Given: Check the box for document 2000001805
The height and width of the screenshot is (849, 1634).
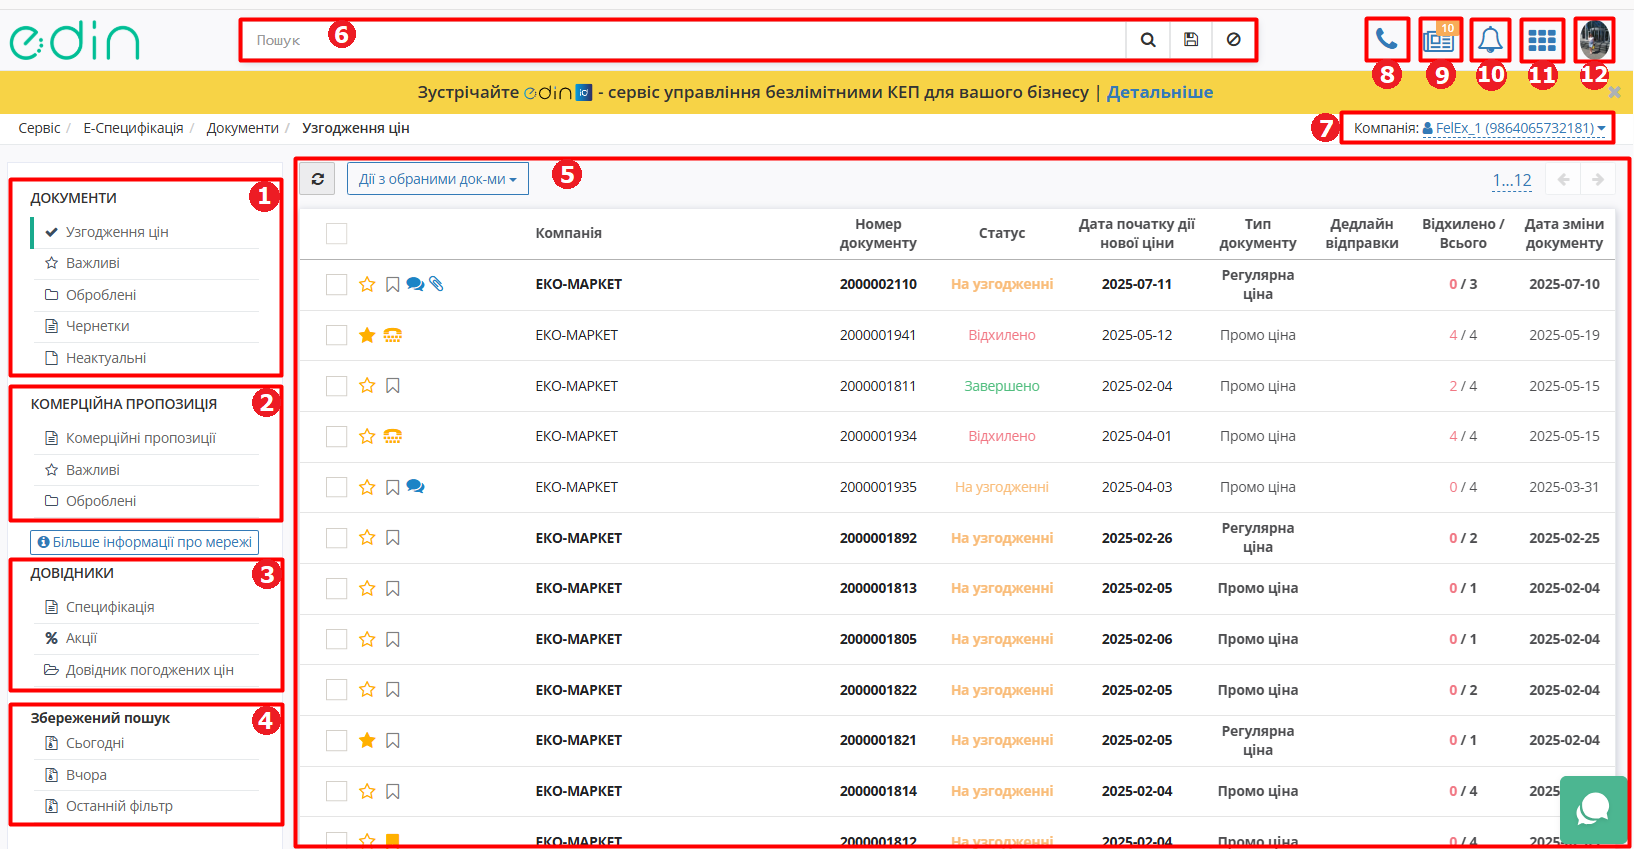Looking at the screenshot, I should pos(337,639).
